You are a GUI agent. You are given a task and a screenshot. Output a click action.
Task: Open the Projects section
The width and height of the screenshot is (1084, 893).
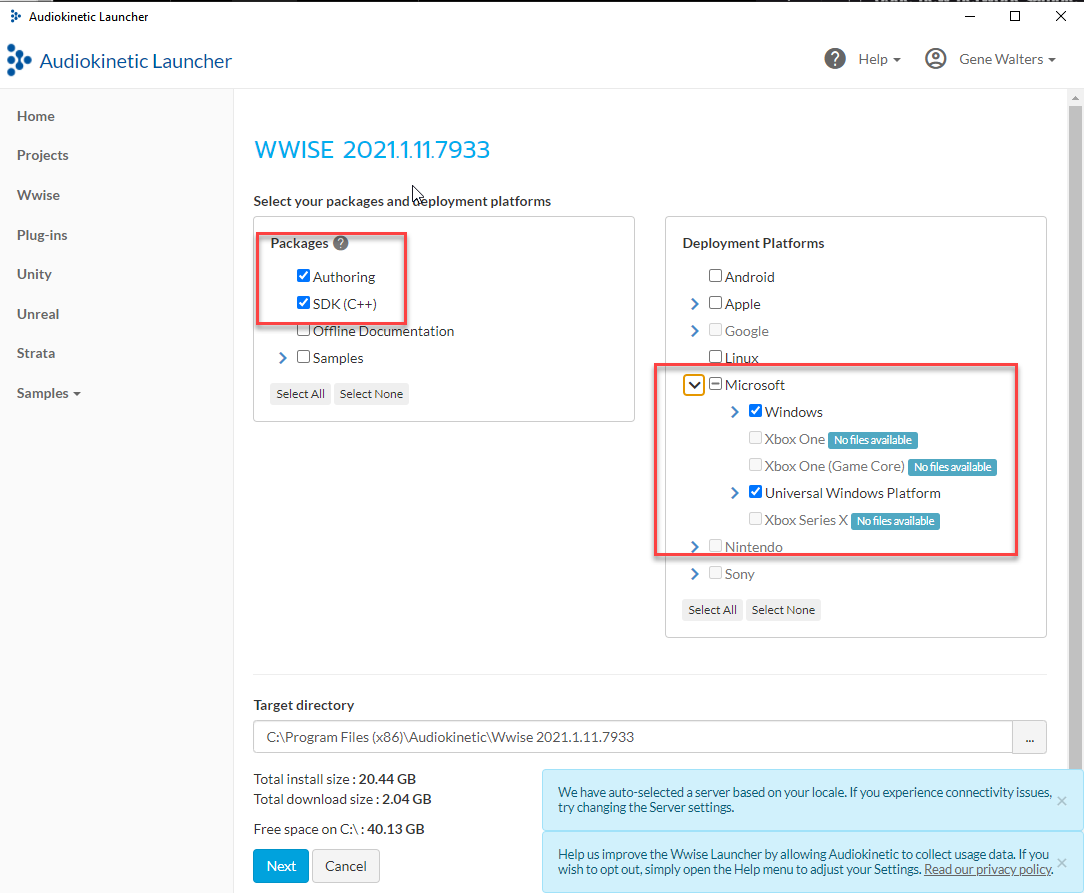pyautogui.click(x=43, y=156)
